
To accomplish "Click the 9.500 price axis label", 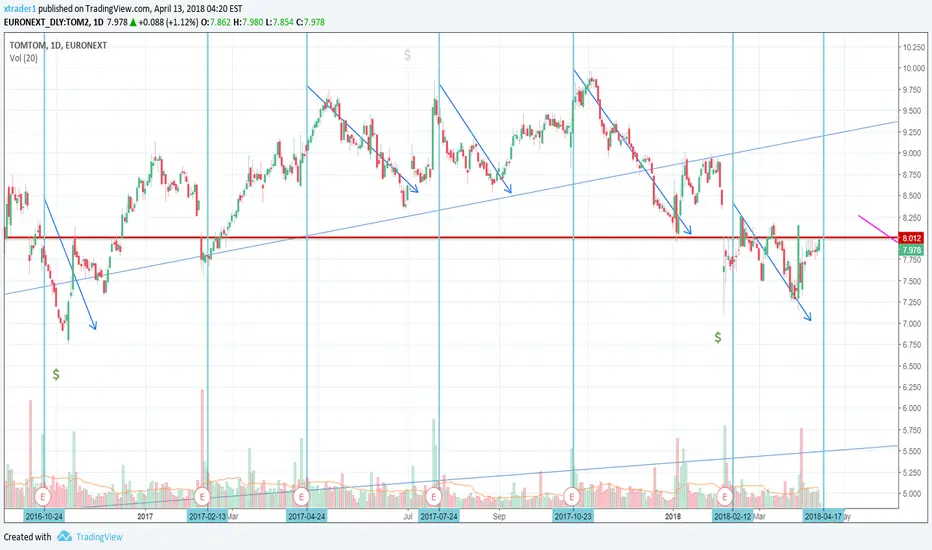I will 914,111.
